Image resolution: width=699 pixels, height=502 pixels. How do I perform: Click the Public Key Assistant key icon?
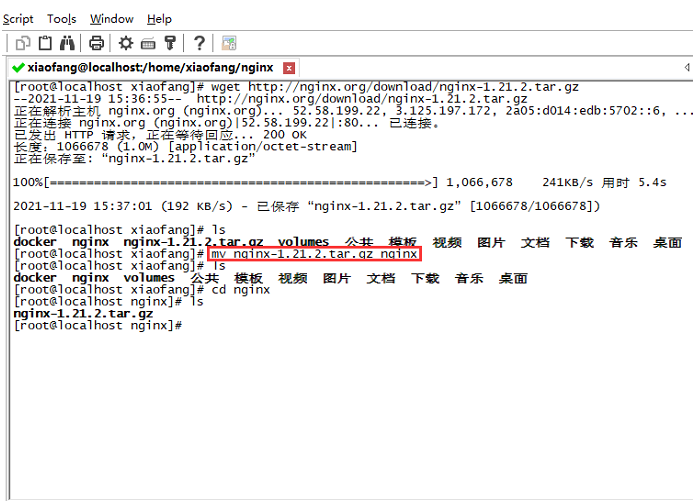[170, 43]
